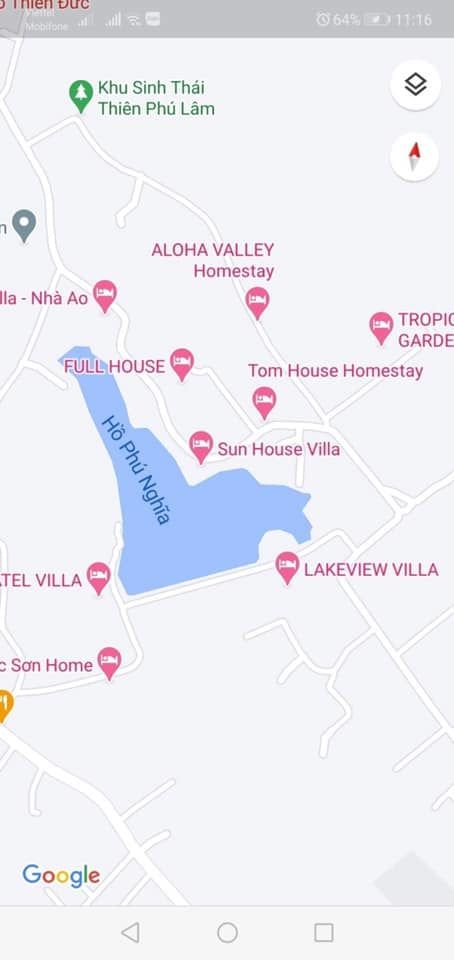Select the Khu Sinh Thái Thiên Phú Lâm park pin

tap(80, 96)
